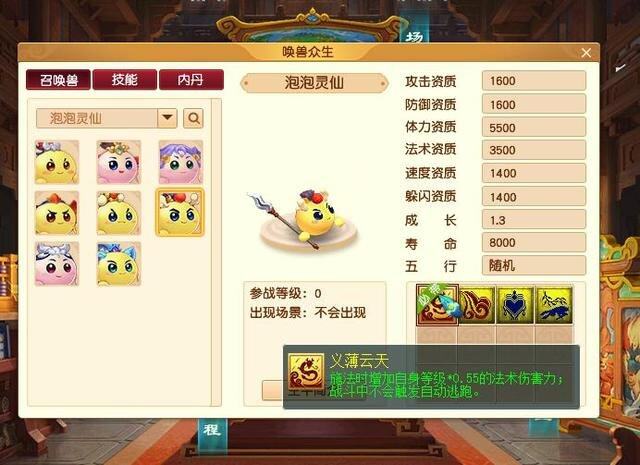Screen dimensions: 640x465
Task: Click the red swirl skill icon
Action: pos(477,305)
